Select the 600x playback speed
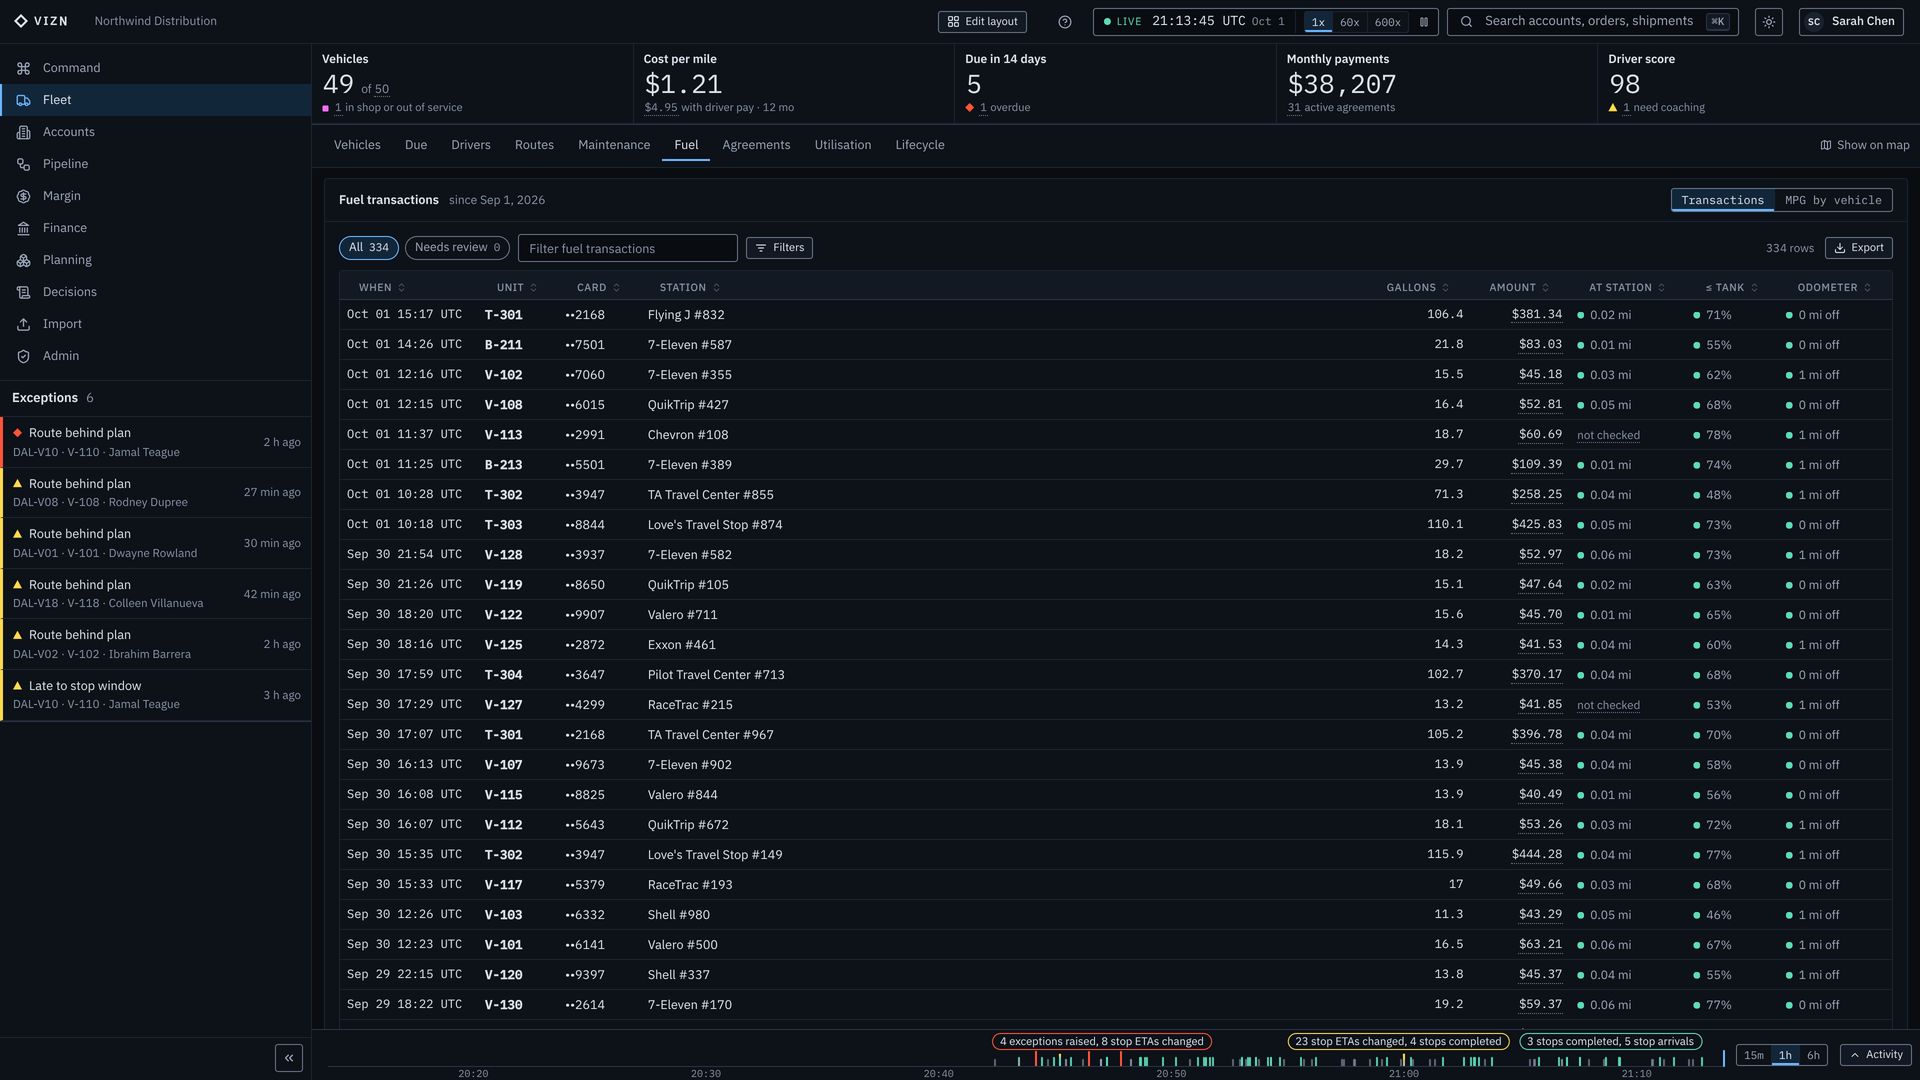 (1387, 22)
